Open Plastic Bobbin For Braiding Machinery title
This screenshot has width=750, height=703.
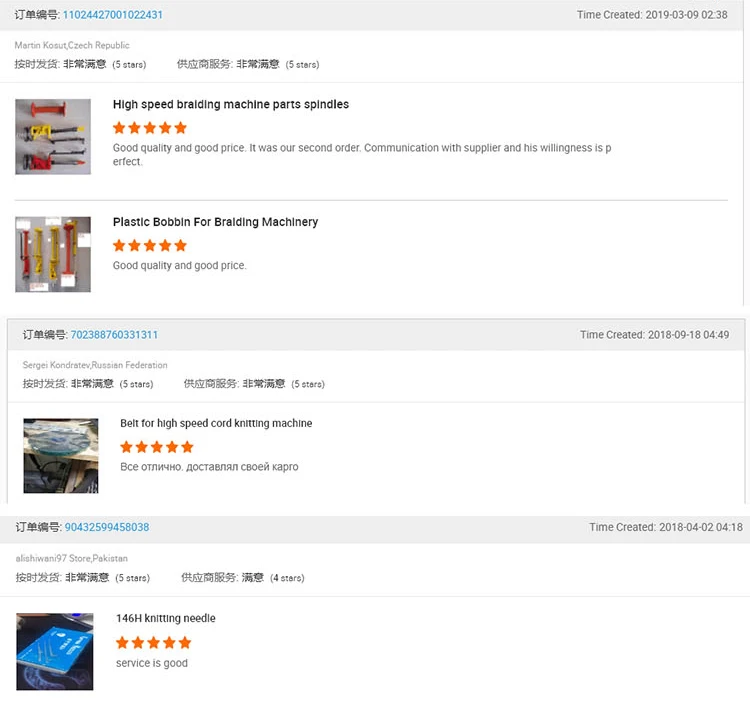[215, 222]
